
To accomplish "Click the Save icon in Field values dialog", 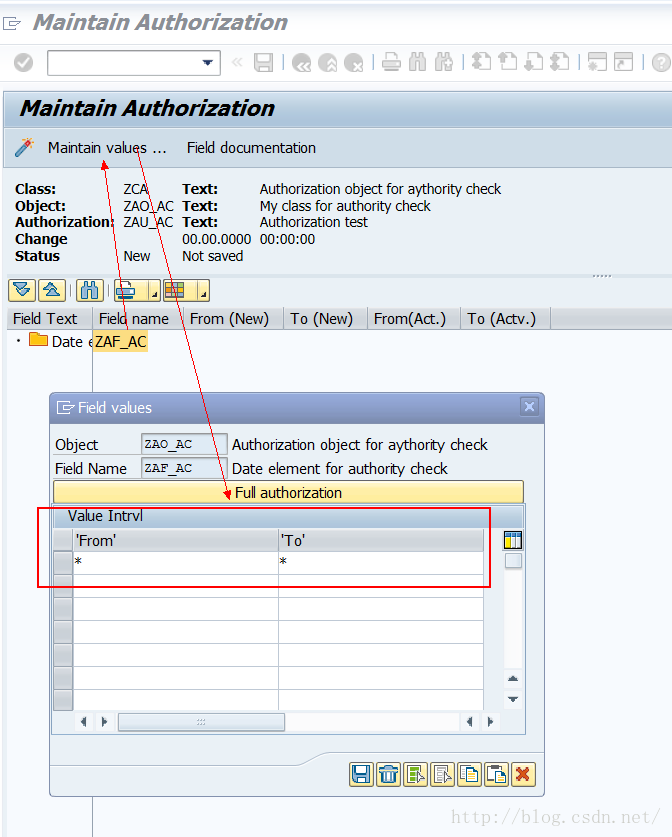I will click(361, 774).
